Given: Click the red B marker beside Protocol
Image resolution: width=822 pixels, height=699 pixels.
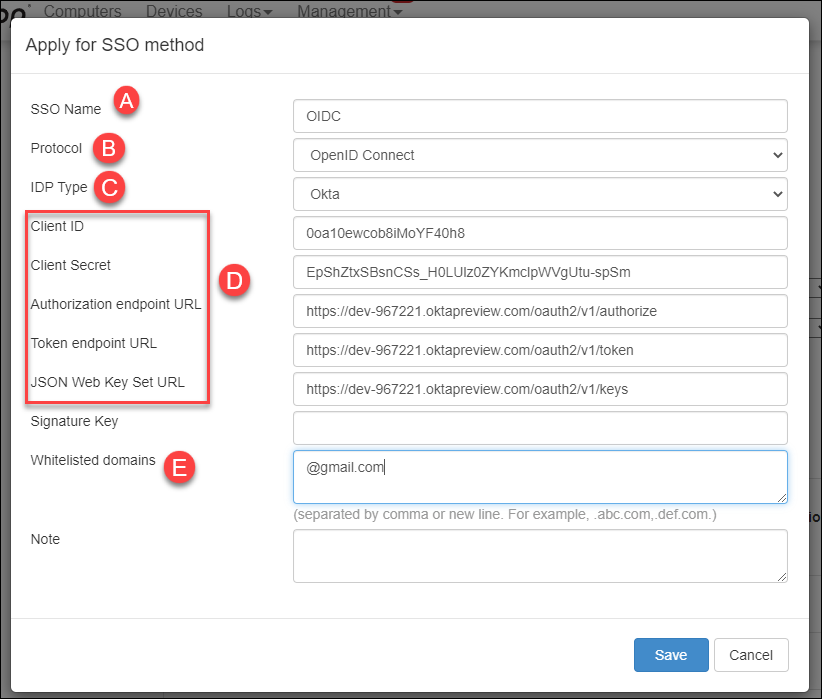Looking at the screenshot, I should pyautogui.click(x=109, y=148).
